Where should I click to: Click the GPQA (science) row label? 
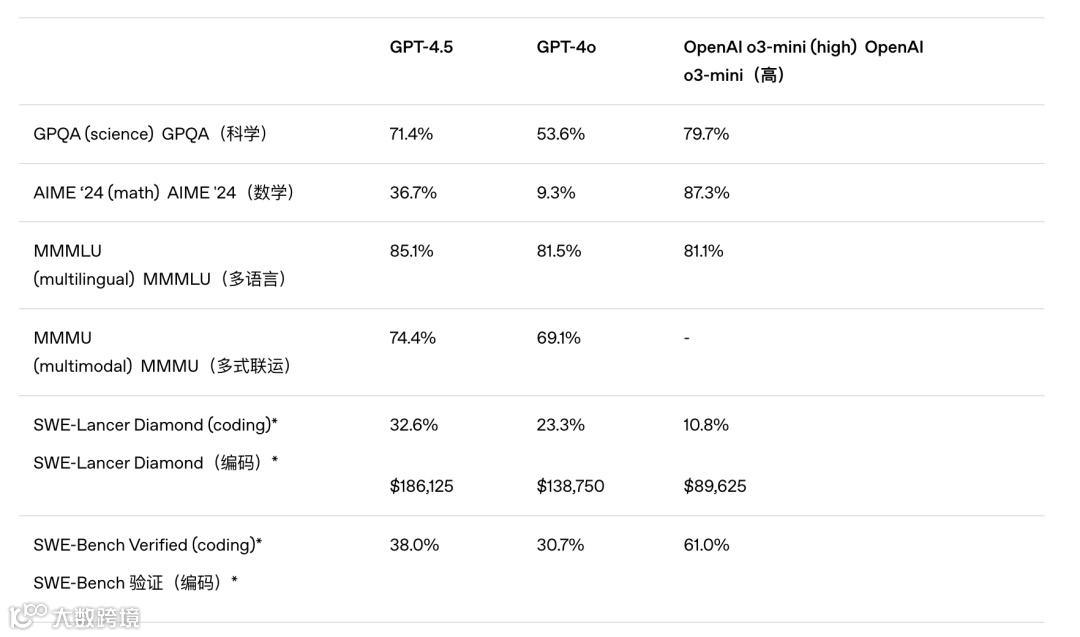click(x=150, y=134)
